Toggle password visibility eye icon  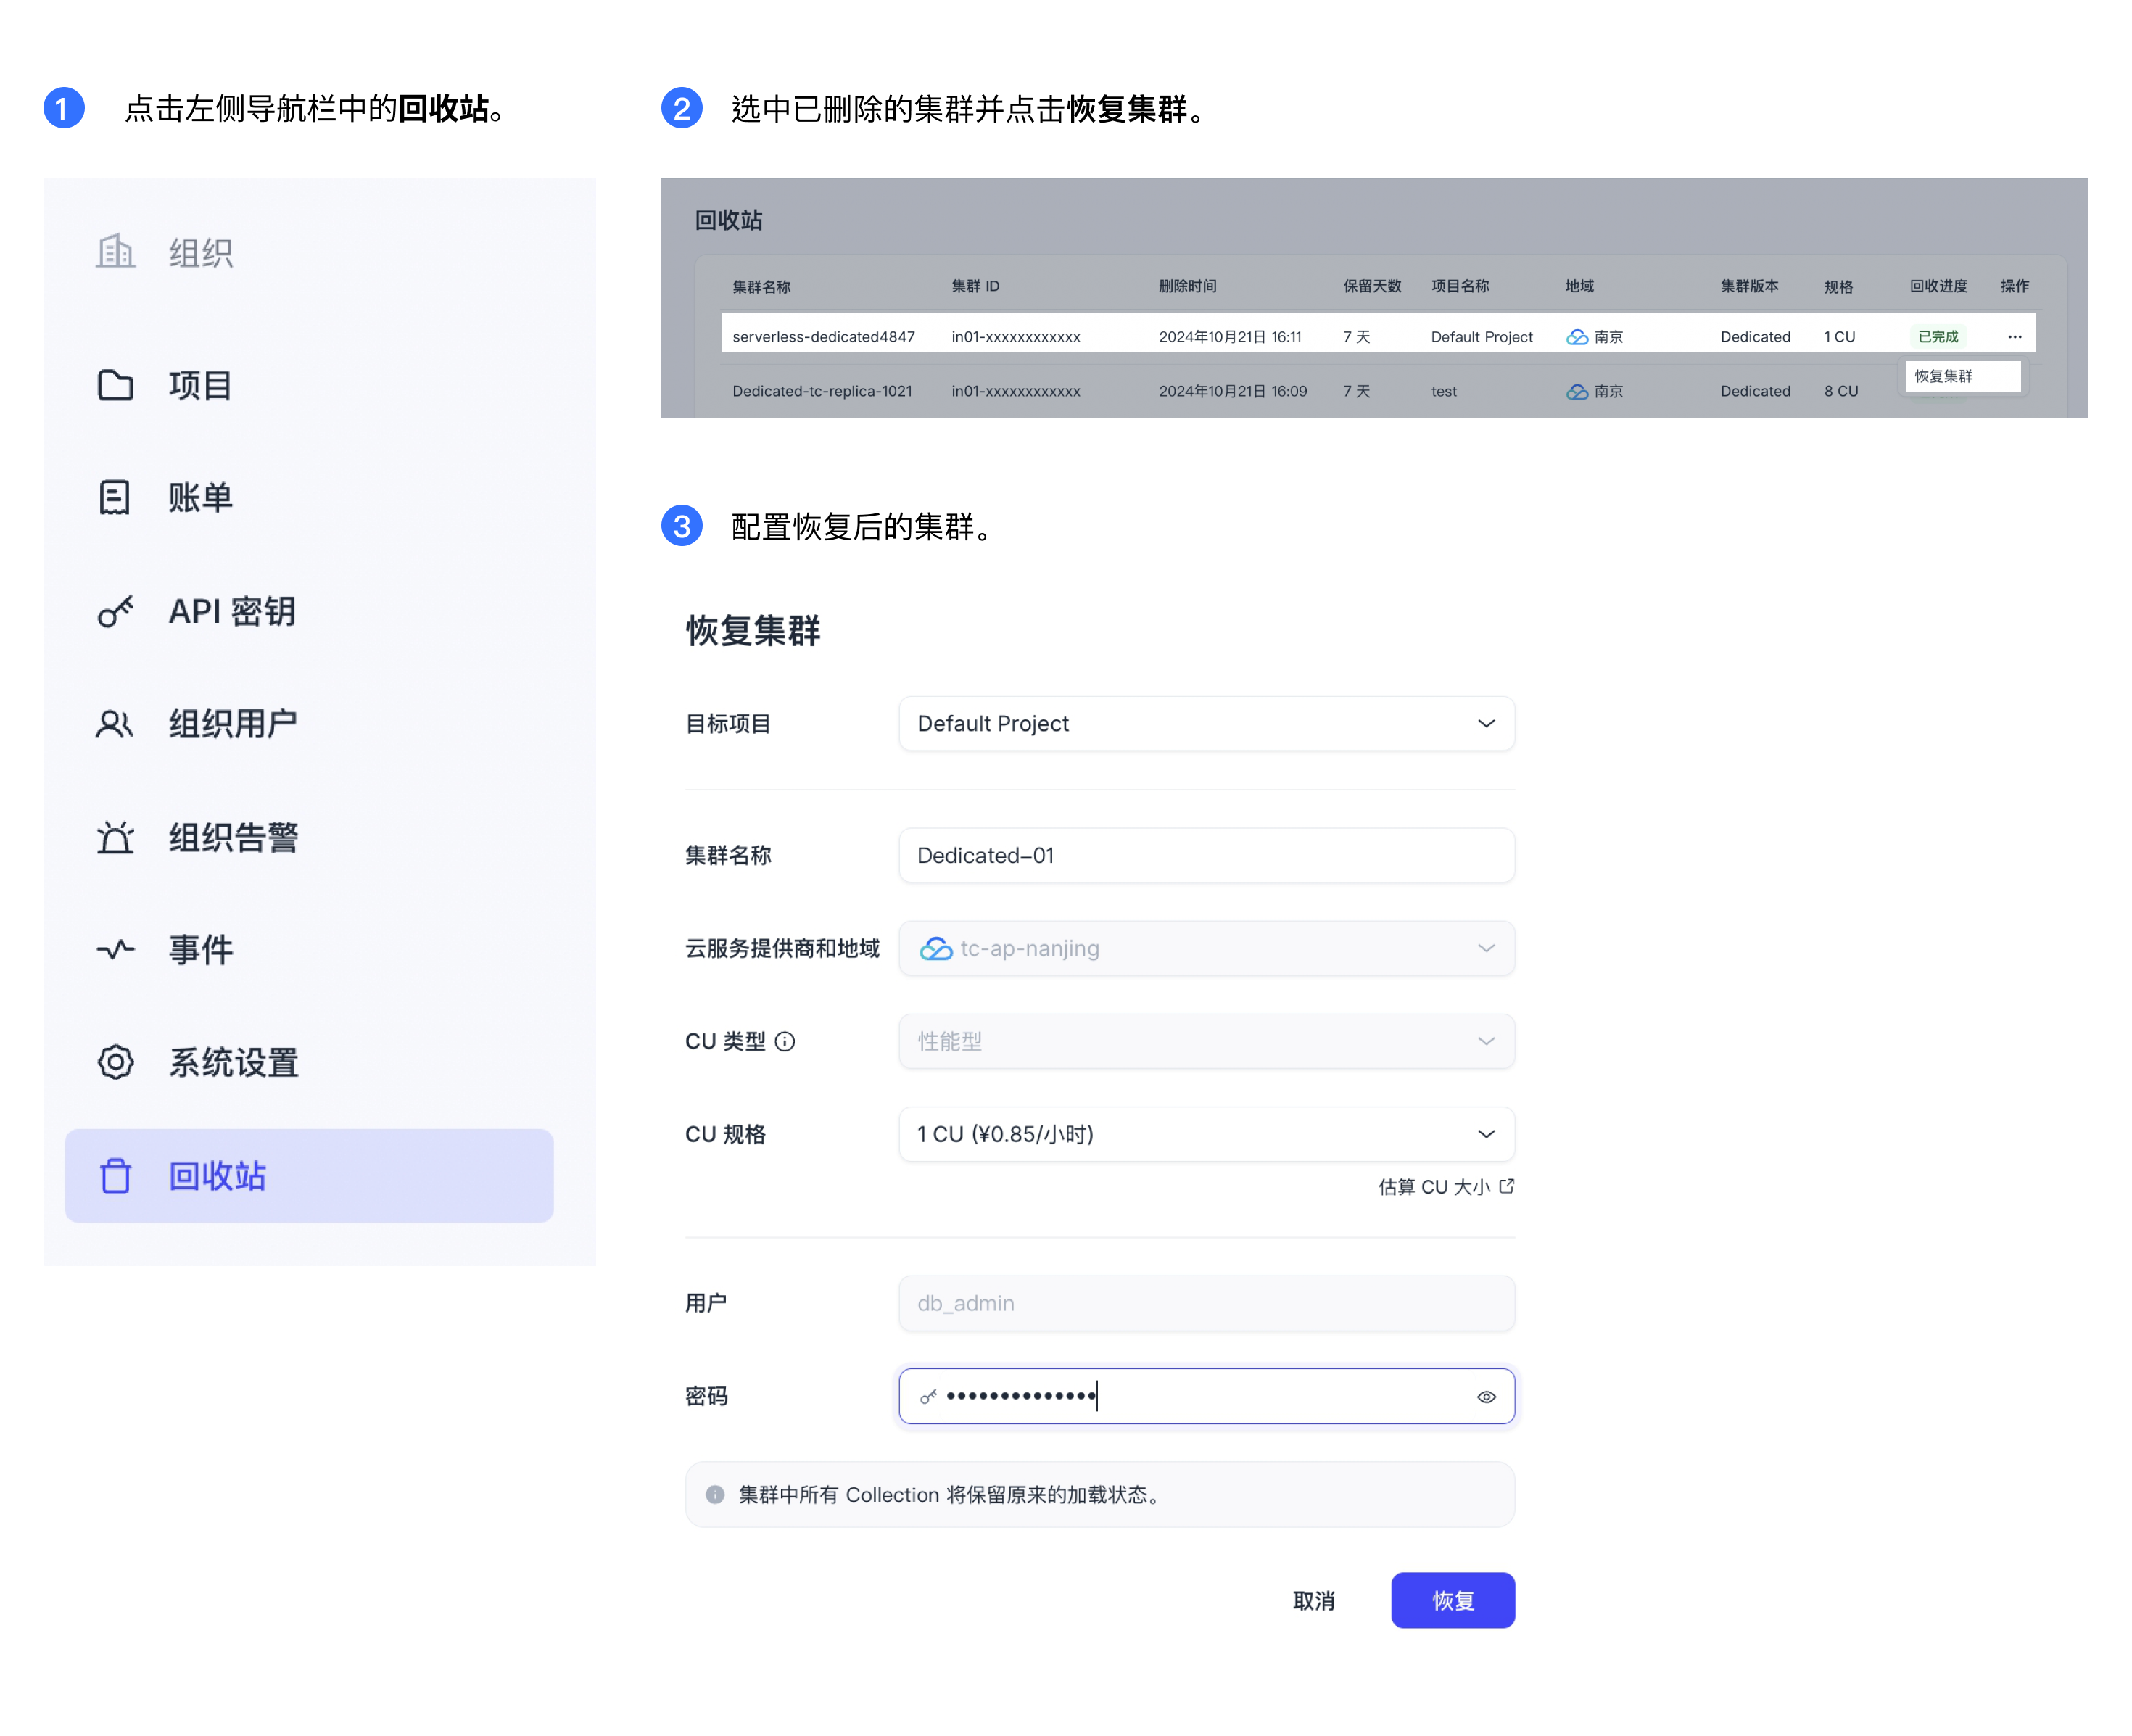tap(1486, 1397)
